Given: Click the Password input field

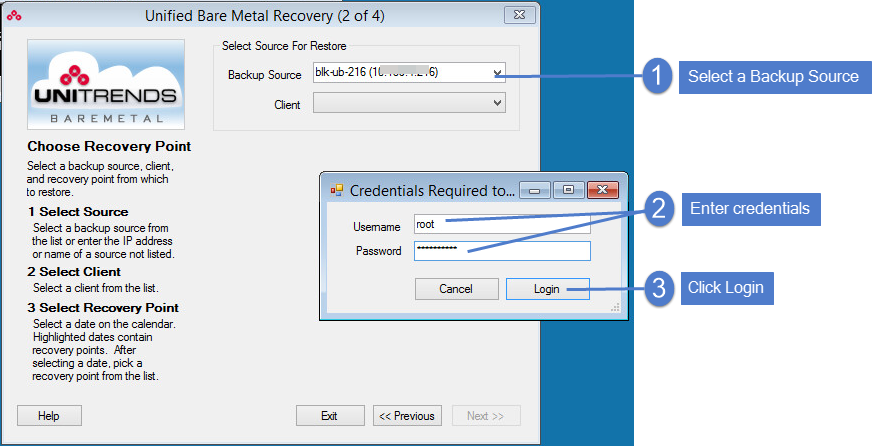Looking at the screenshot, I should tap(502, 250).
